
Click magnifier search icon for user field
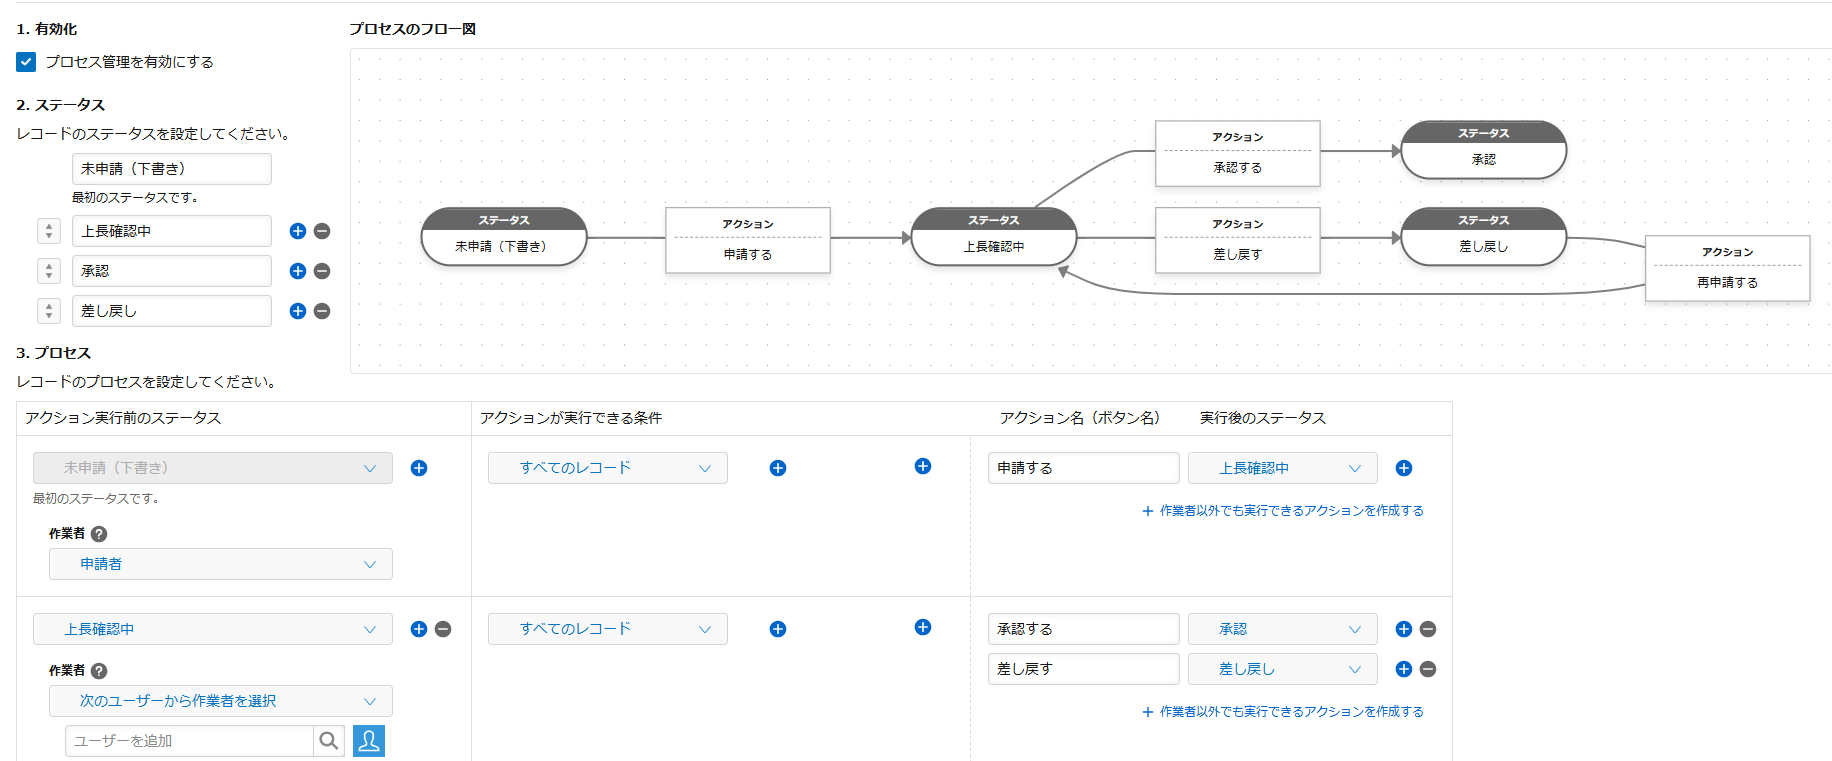[329, 741]
